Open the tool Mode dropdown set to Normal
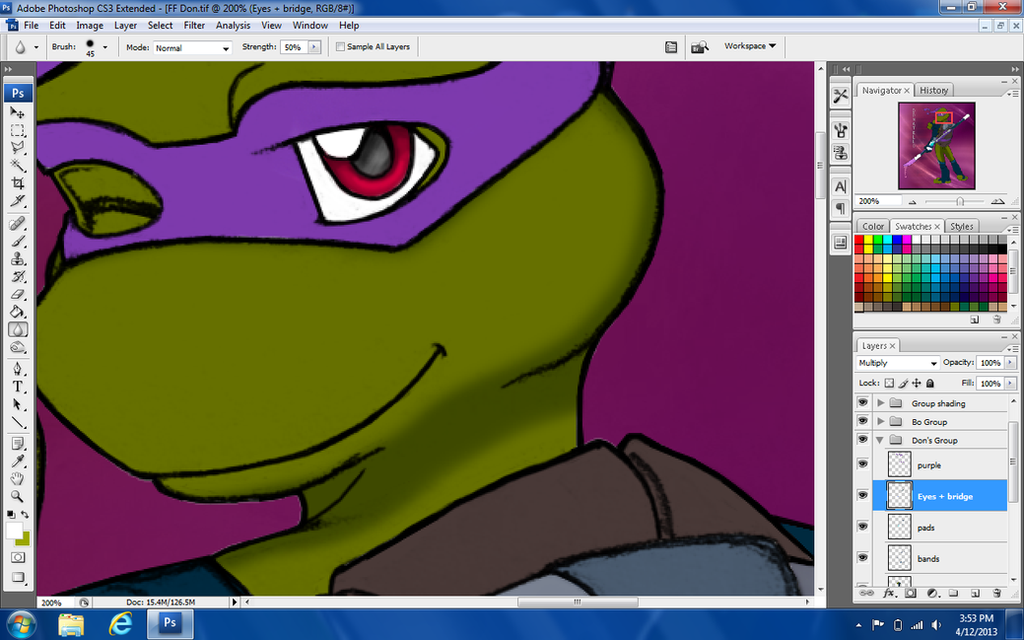This screenshot has width=1024, height=640. pos(192,48)
